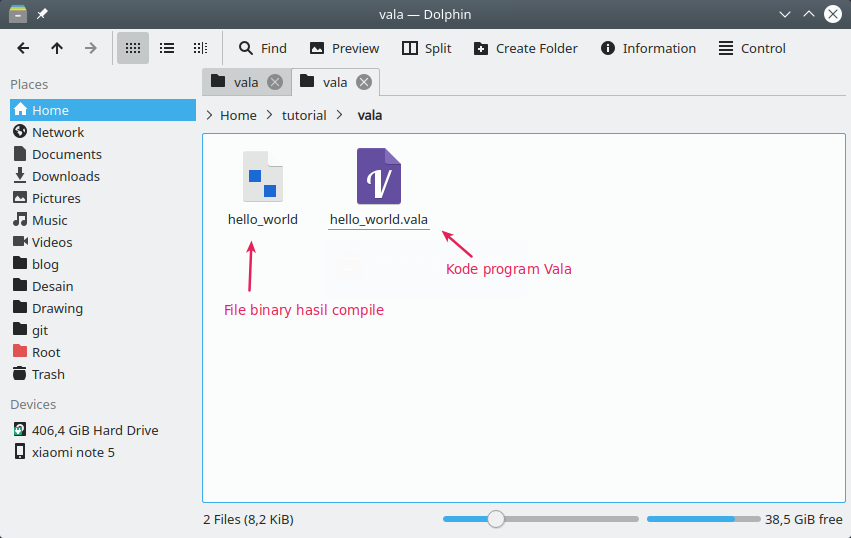The image size is (851, 538).
Task: Open the Find search tool
Action: point(262,48)
